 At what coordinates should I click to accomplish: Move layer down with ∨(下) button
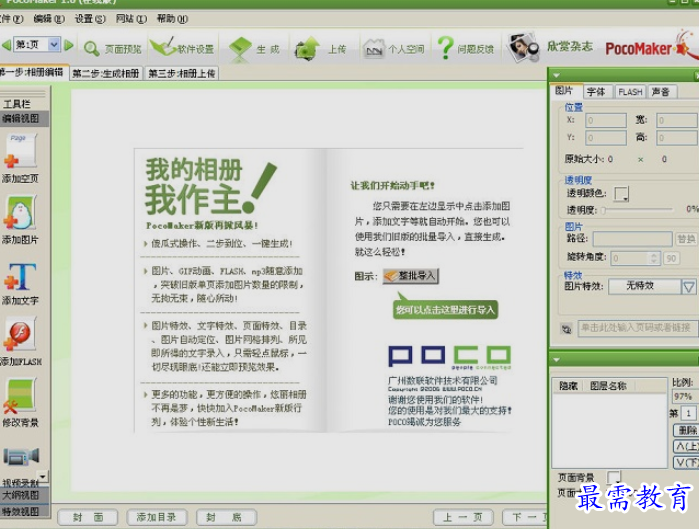687,462
